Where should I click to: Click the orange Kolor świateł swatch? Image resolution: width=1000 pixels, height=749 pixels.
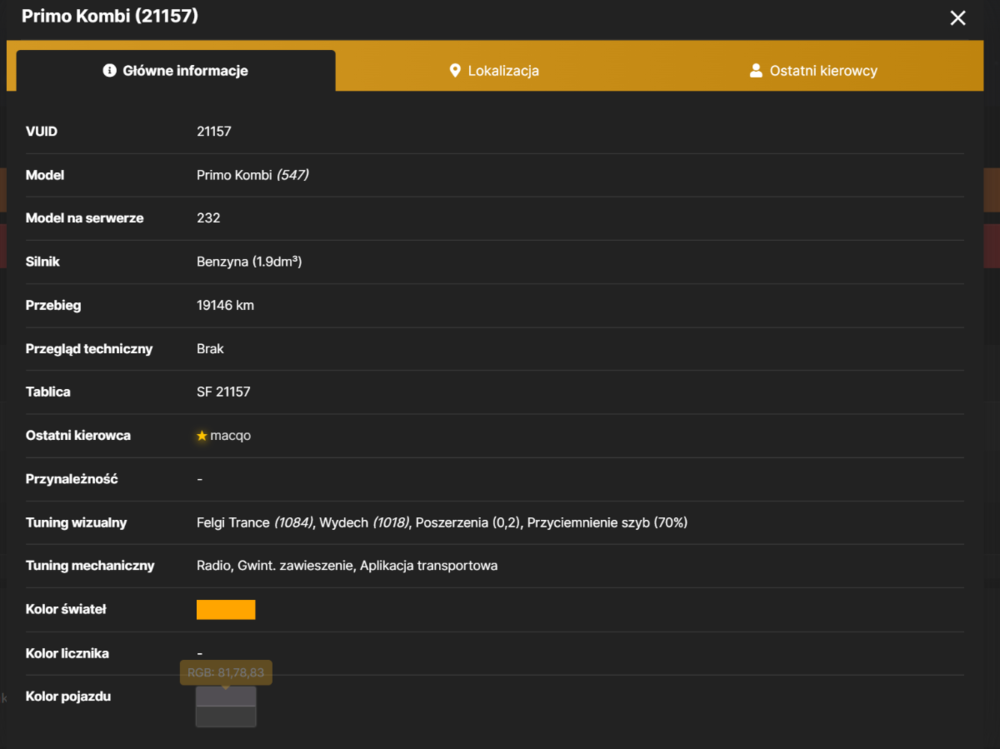[x=226, y=609]
